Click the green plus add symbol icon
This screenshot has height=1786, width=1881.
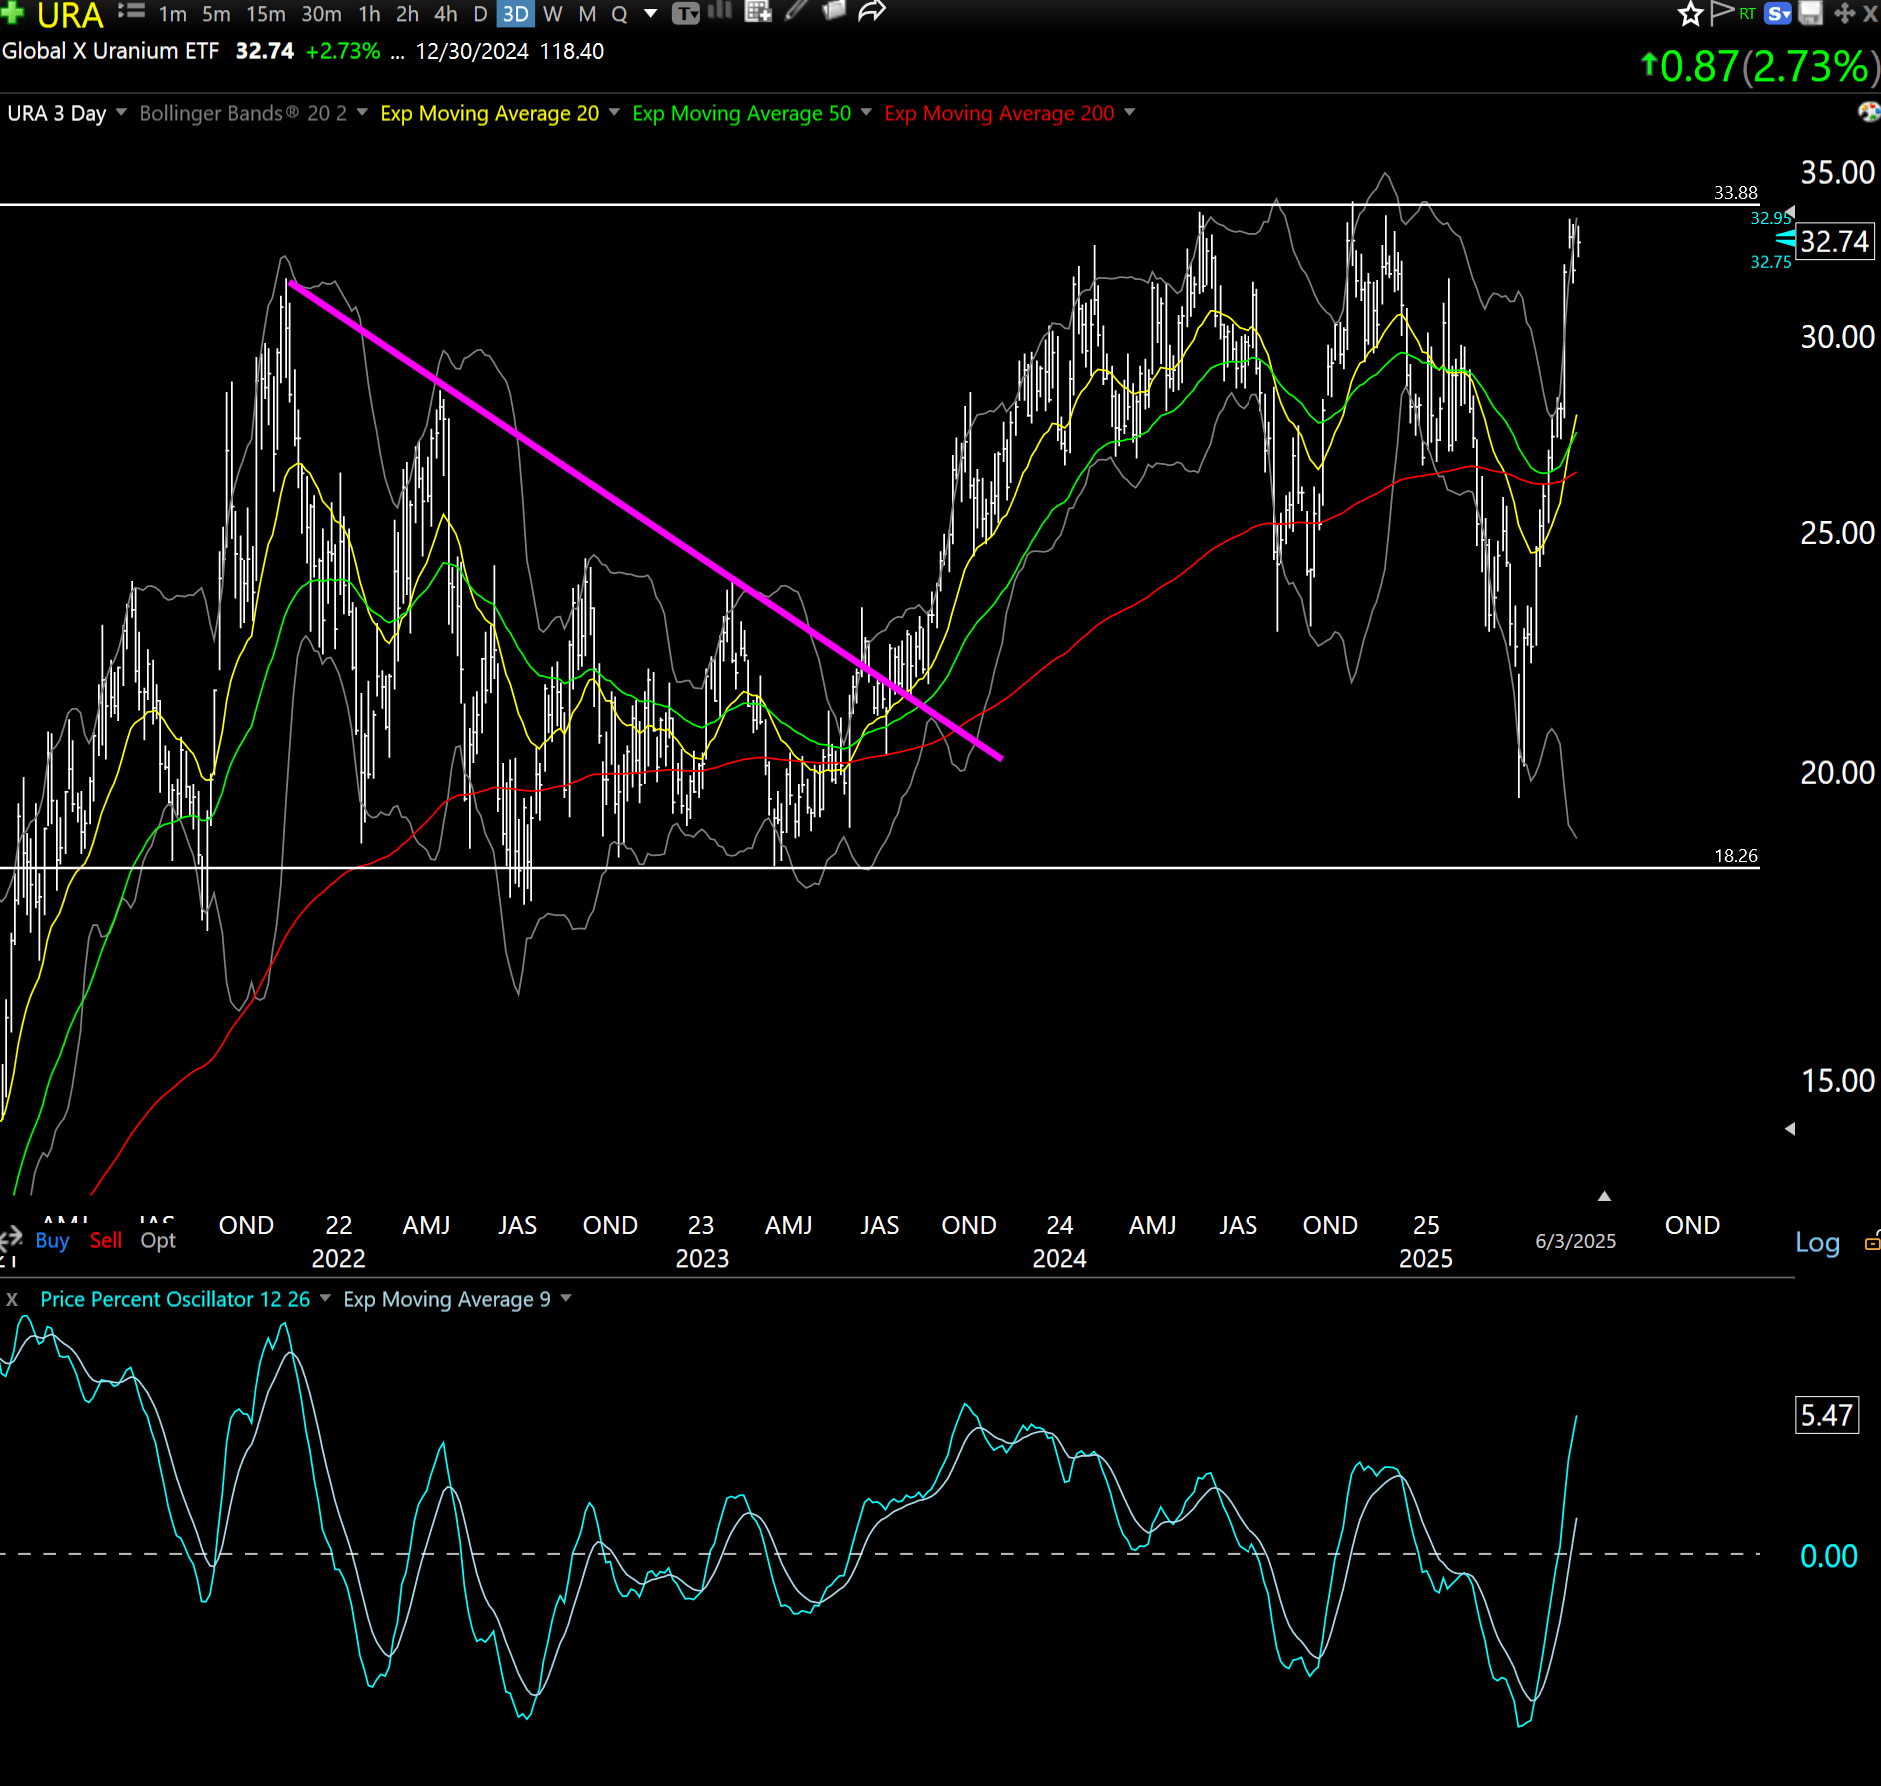13,12
